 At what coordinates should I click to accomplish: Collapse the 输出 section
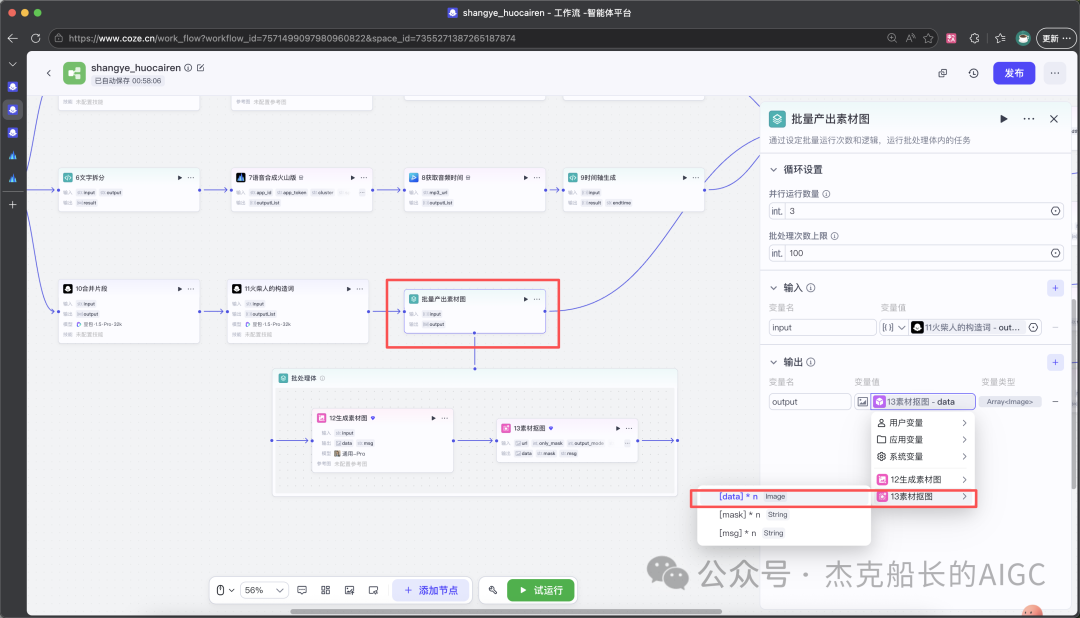tap(773, 362)
